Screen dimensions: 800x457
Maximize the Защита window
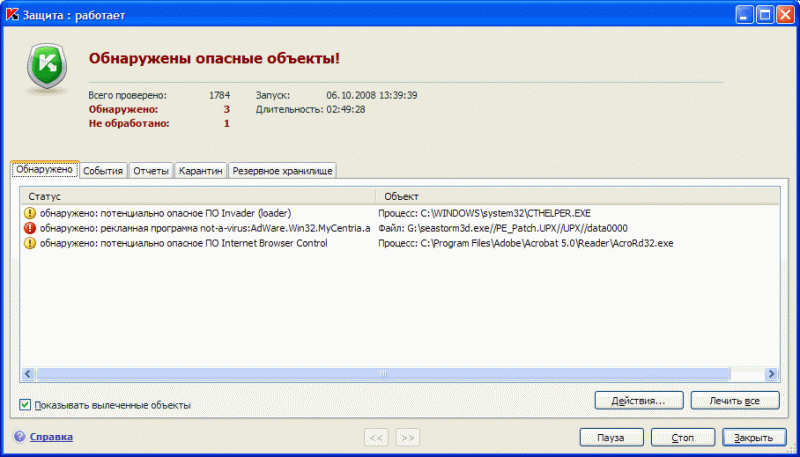pos(765,15)
